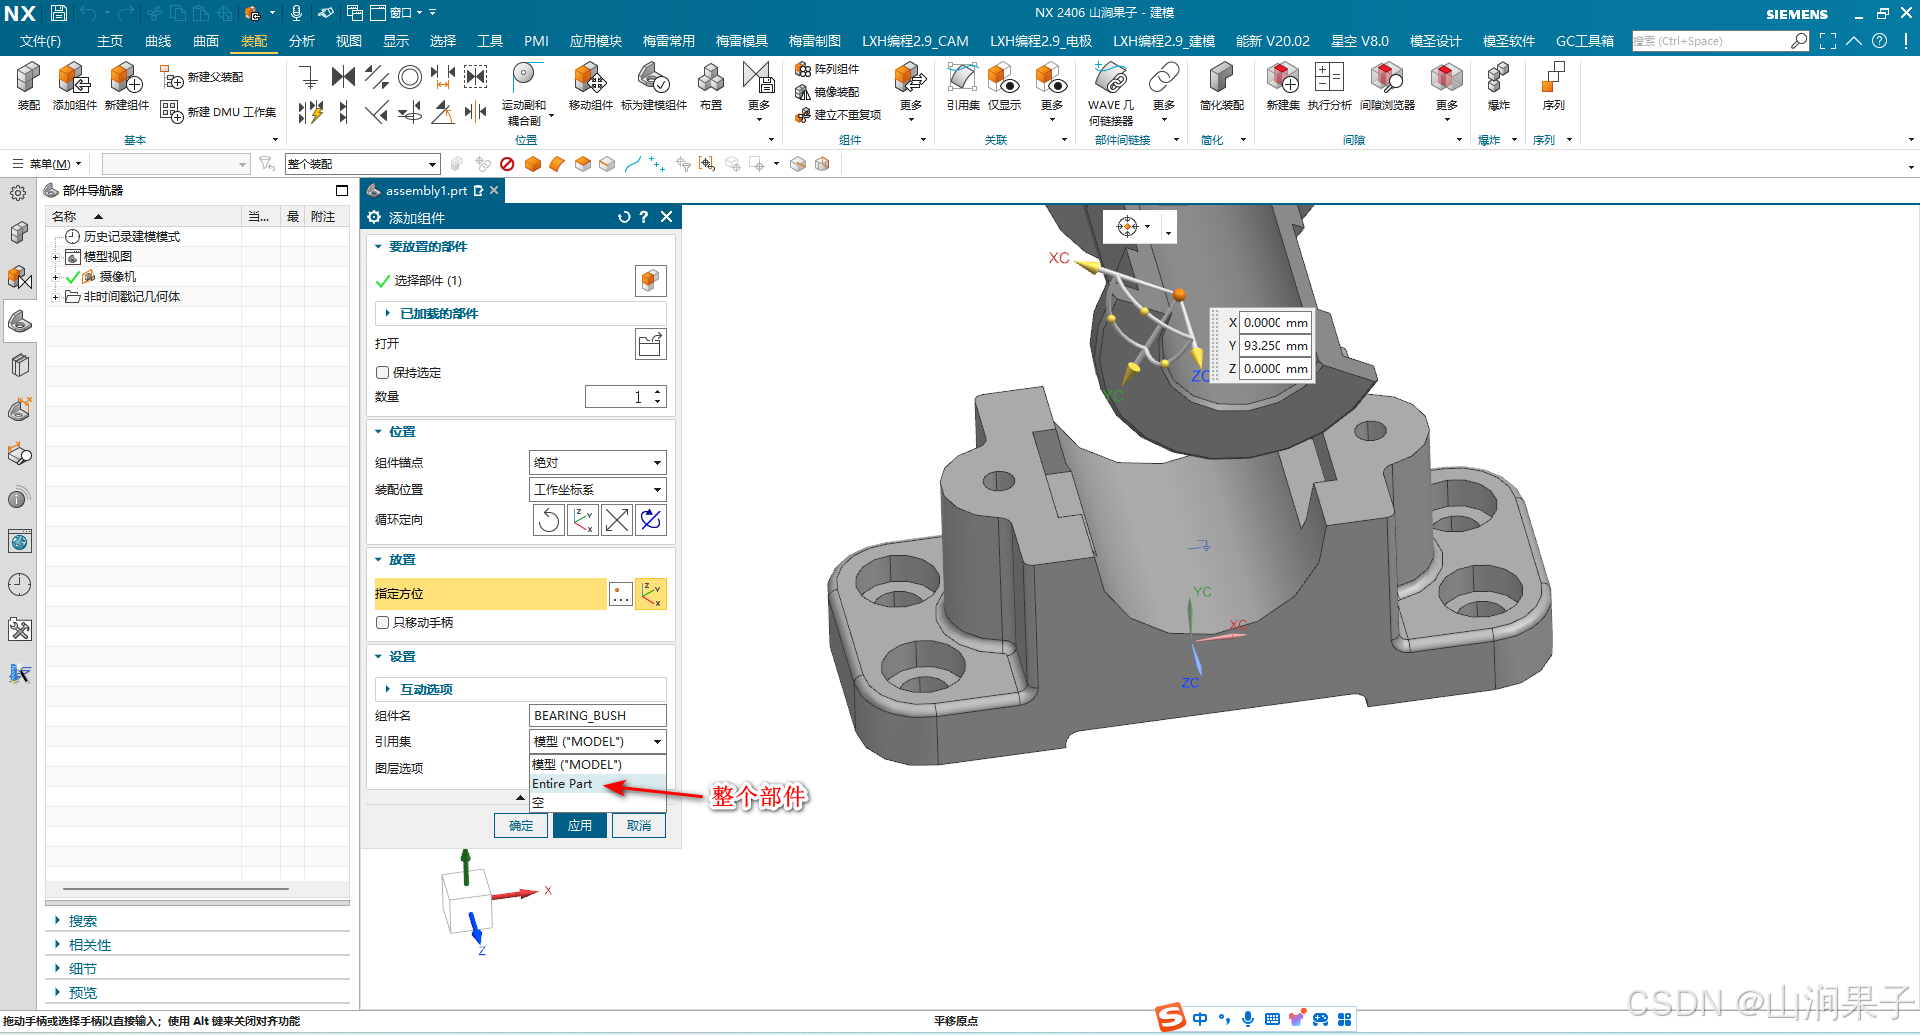1920x1035 pixels.
Task: Click the Sogou input method S icon
Action: 1170,1018
